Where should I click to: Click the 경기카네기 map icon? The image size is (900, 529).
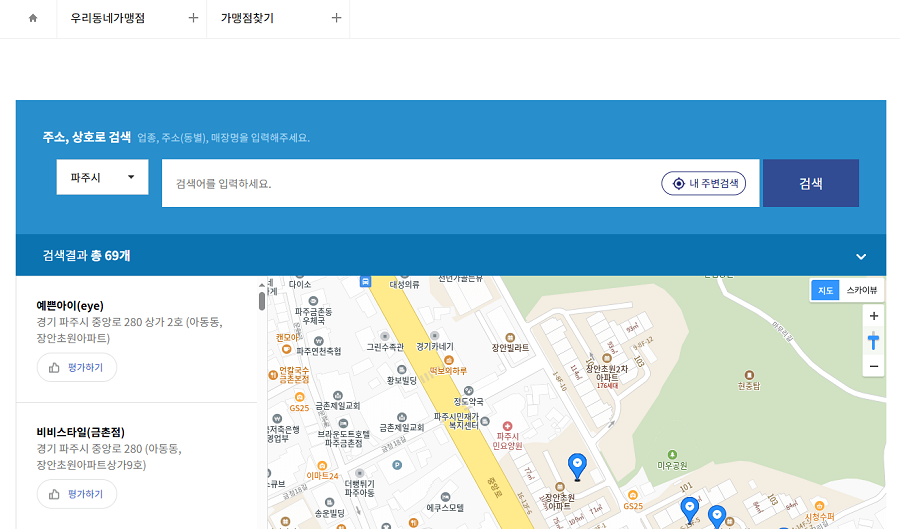[435, 336]
